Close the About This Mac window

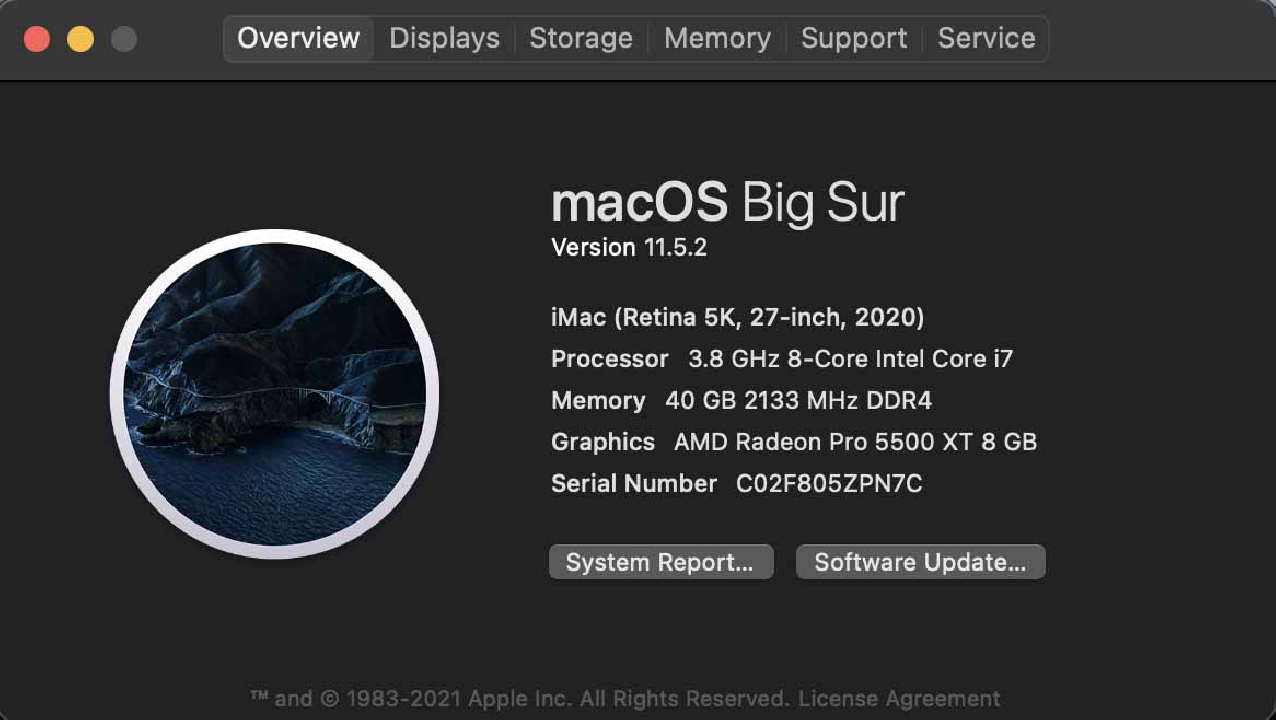pyautogui.click(x=38, y=39)
